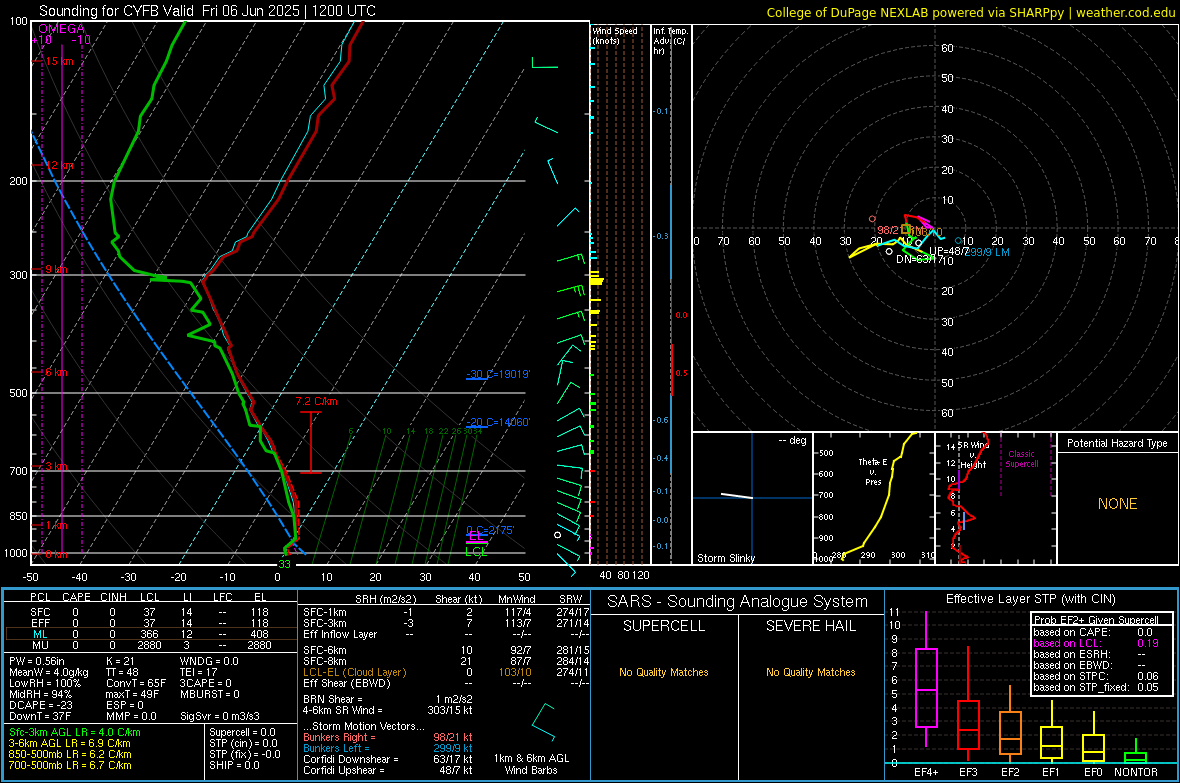Open the Theta-E v. Pres inset
1180x783 pixels.
coord(874,498)
